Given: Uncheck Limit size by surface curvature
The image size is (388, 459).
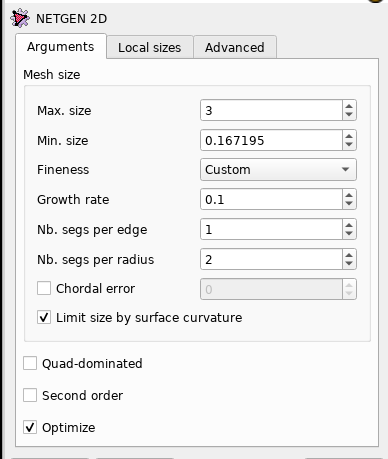Looking at the screenshot, I should click(x=44, y=317).
